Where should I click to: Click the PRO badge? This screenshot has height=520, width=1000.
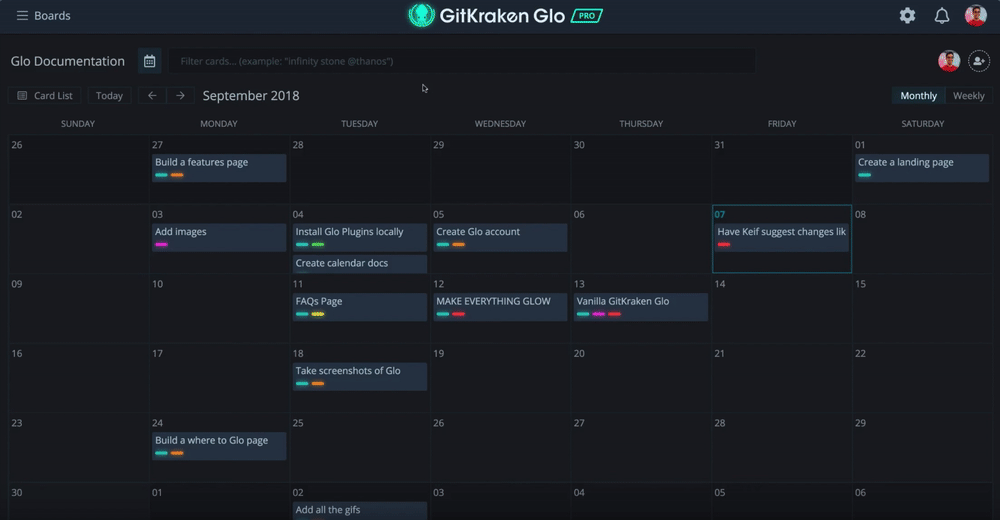click(586, 16)
